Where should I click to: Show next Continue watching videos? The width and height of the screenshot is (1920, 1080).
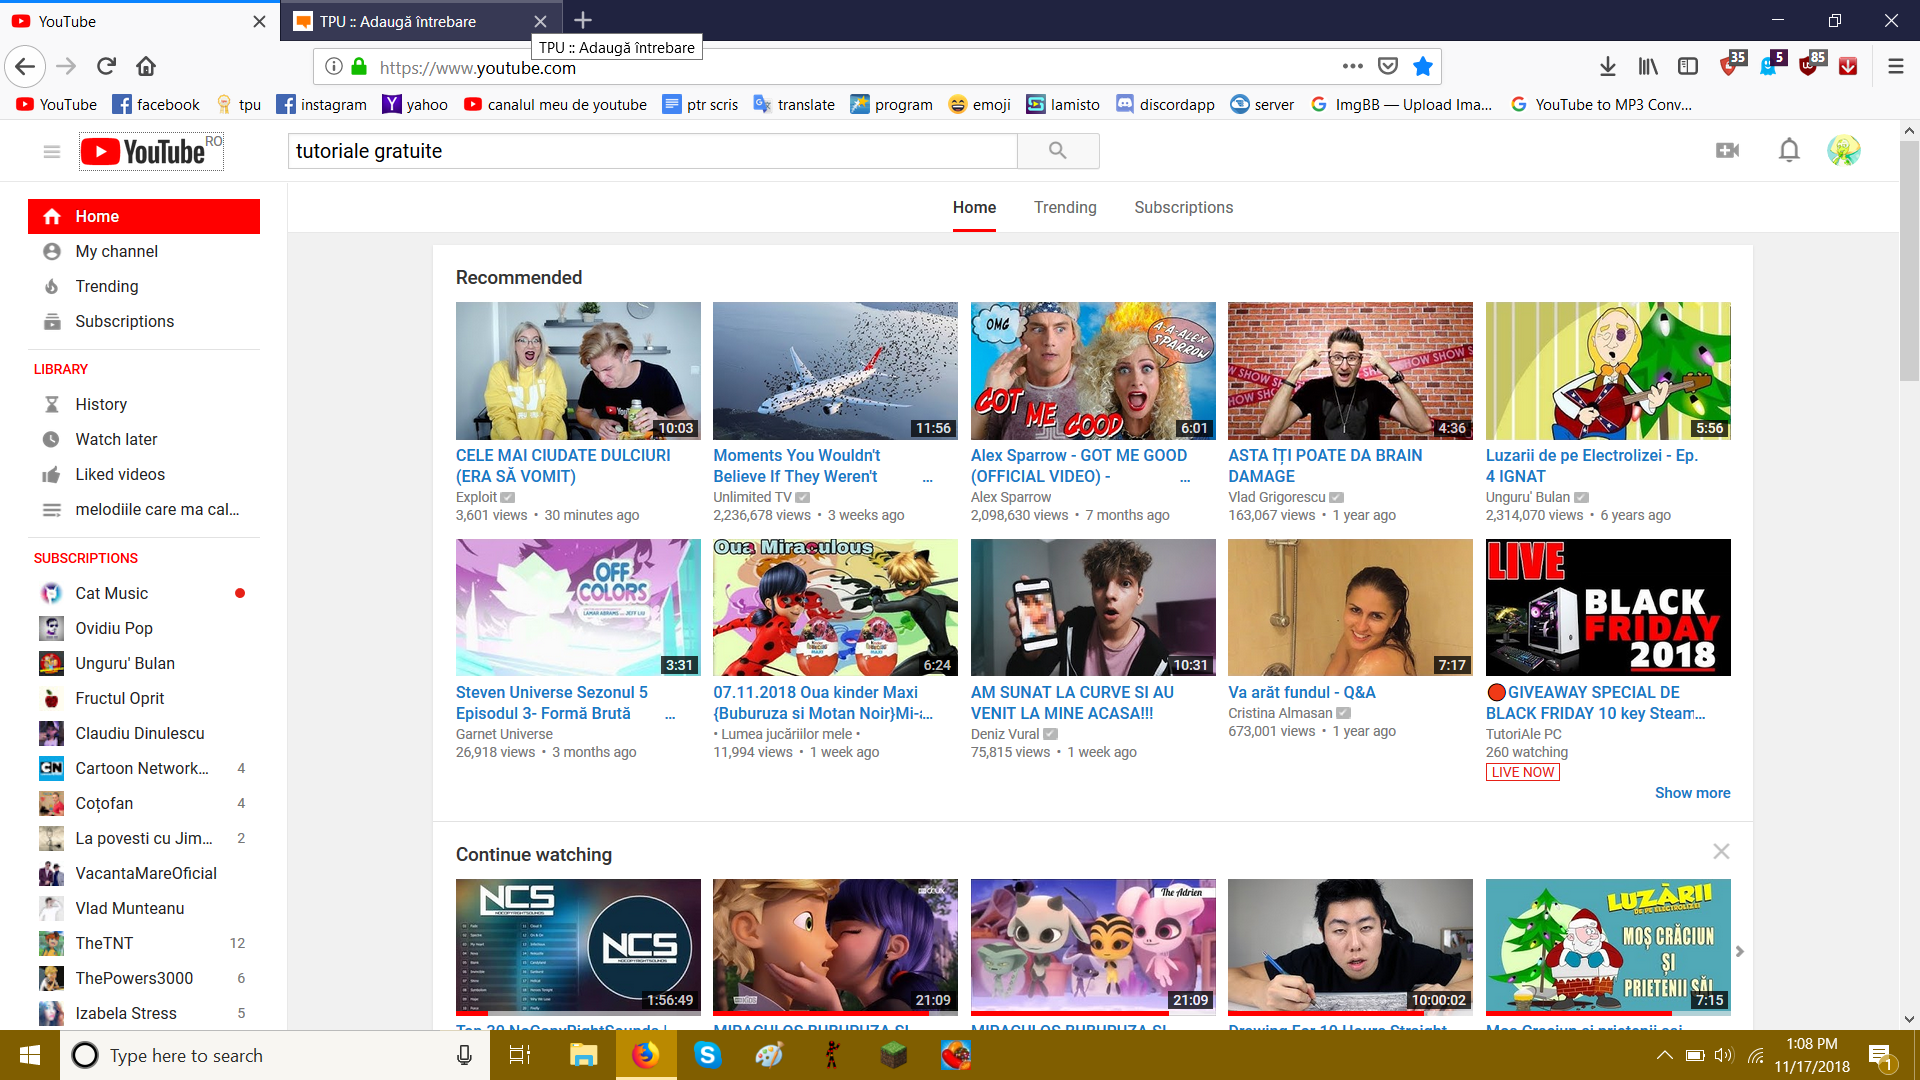[x=1740, y=951]
